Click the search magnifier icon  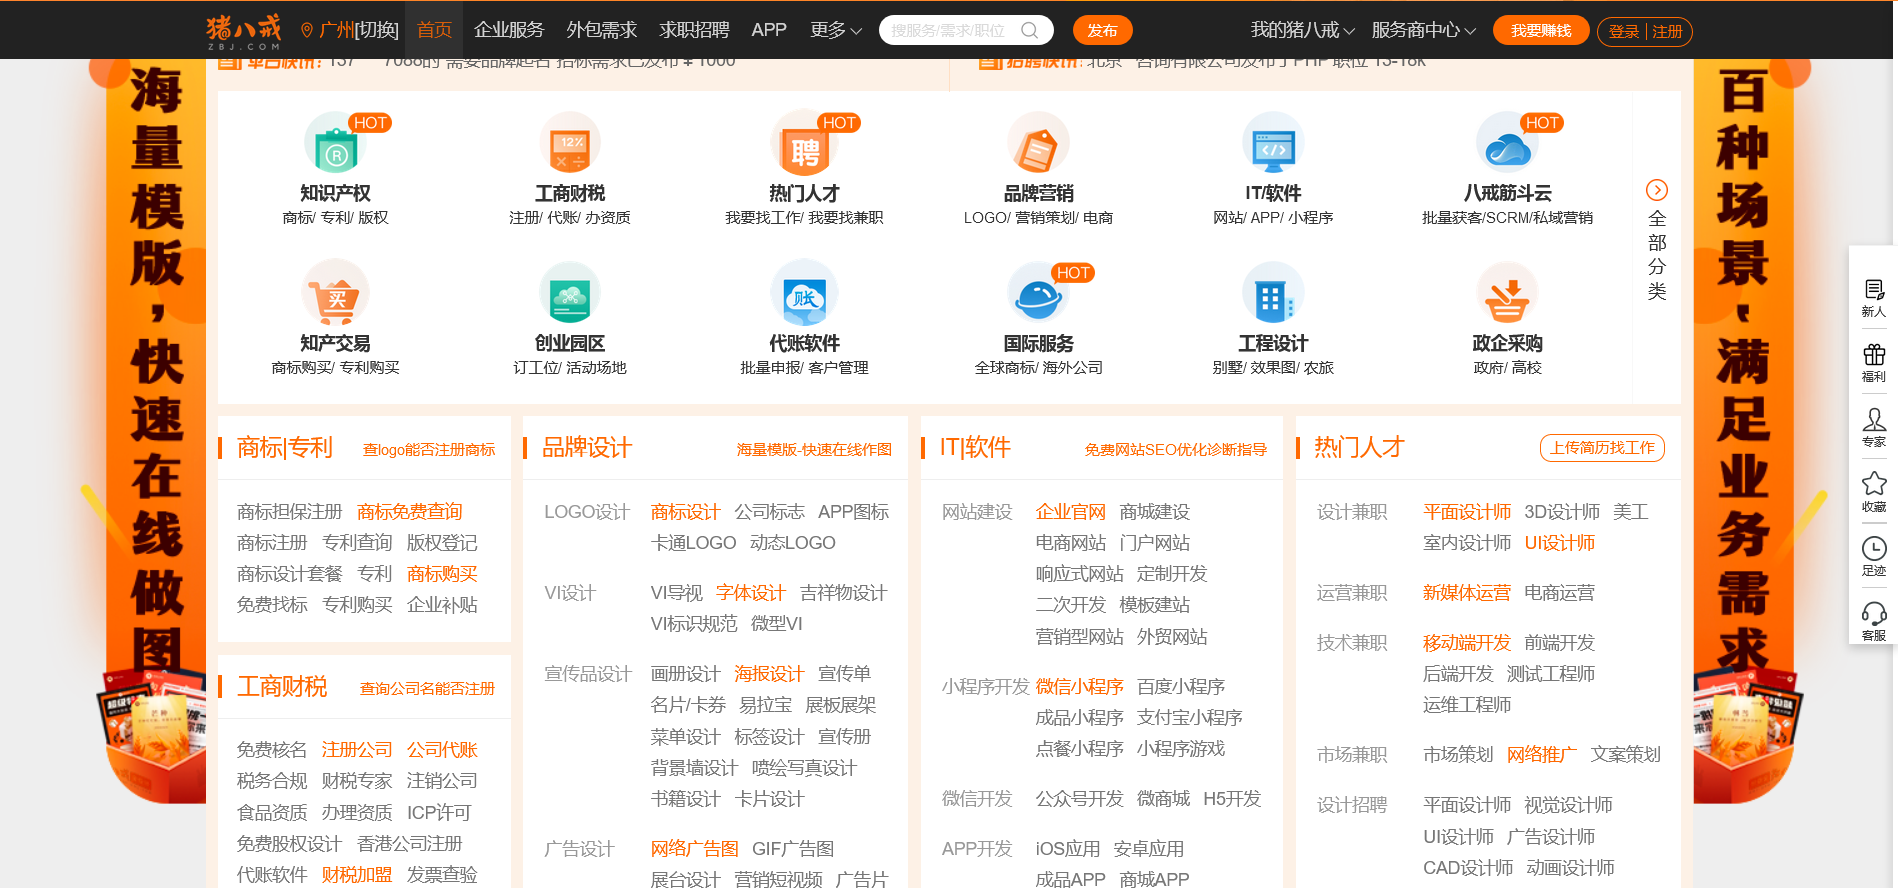coord(1029,30)
